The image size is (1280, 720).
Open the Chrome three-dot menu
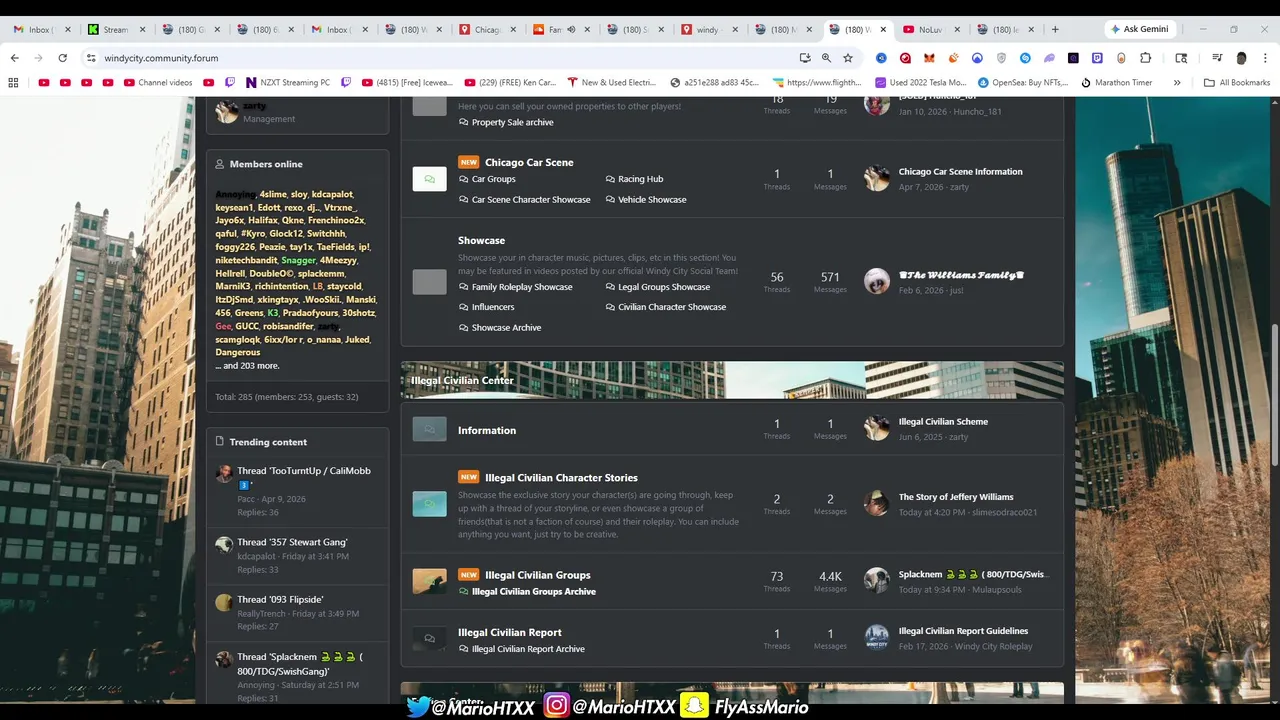pos(1264,58)
